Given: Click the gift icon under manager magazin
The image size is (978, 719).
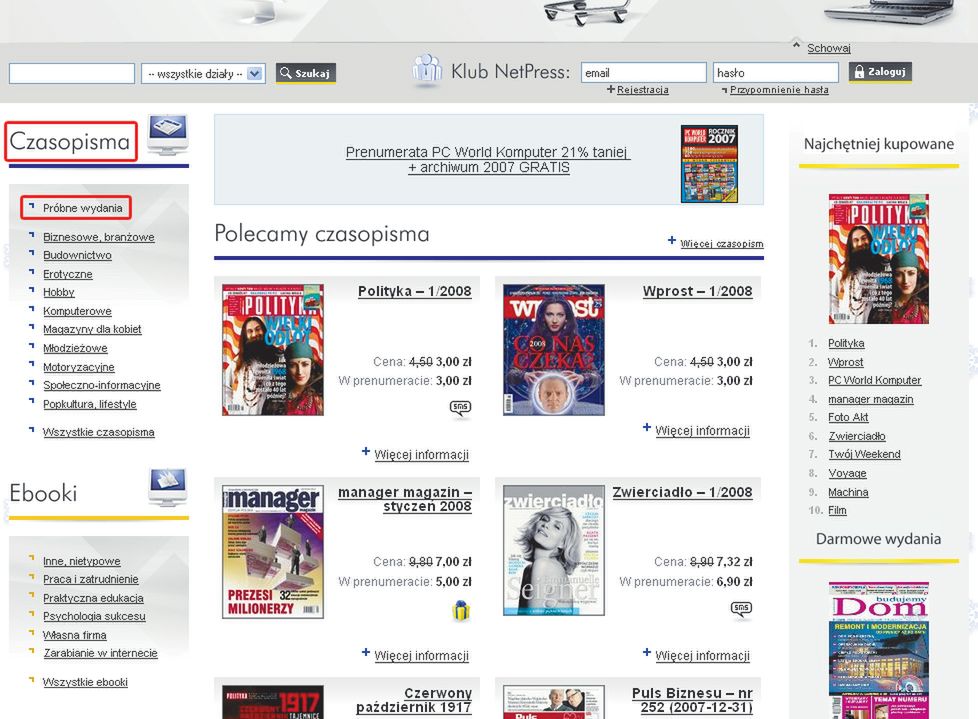Looking at the screenshot, I should [x=461, y=610].
